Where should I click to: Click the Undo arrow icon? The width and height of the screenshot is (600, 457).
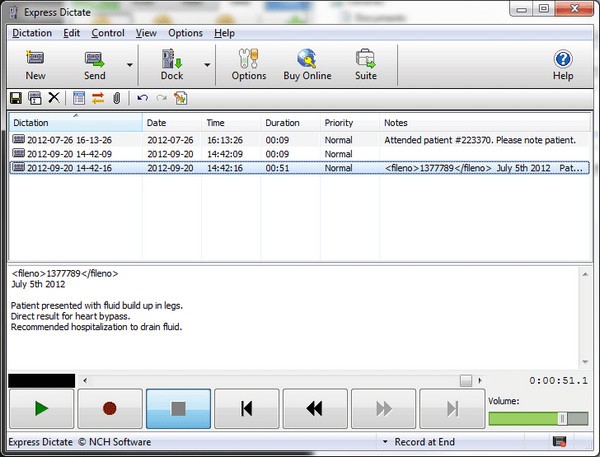click(x=143, y=98)
